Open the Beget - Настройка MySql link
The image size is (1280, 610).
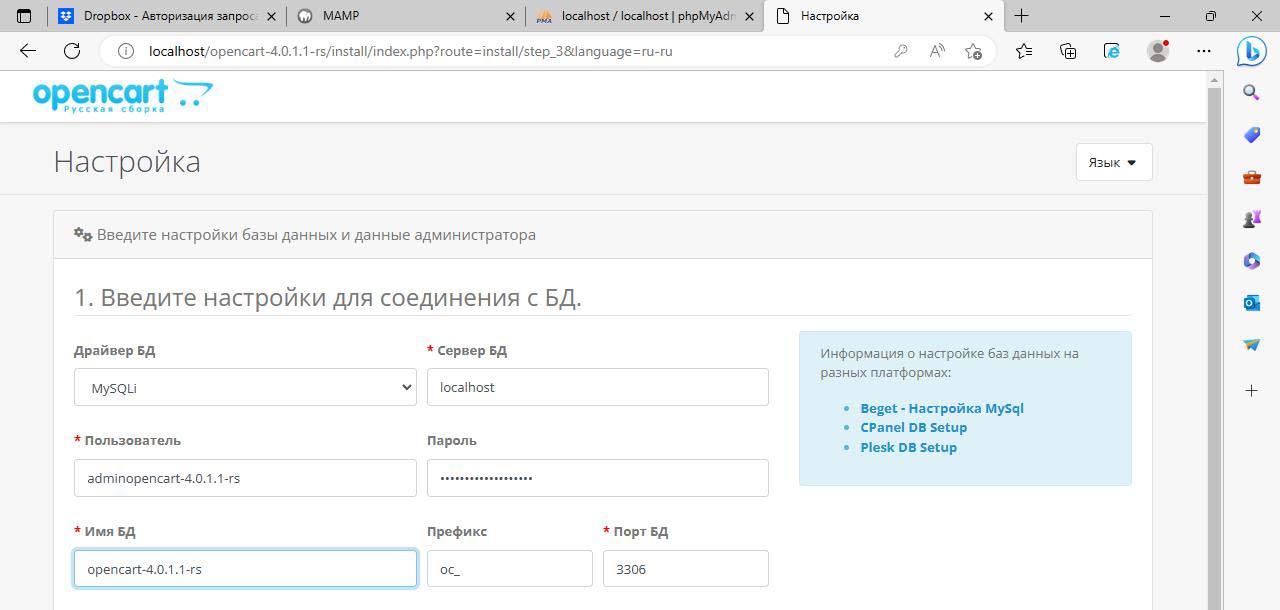tap(941, 408)
